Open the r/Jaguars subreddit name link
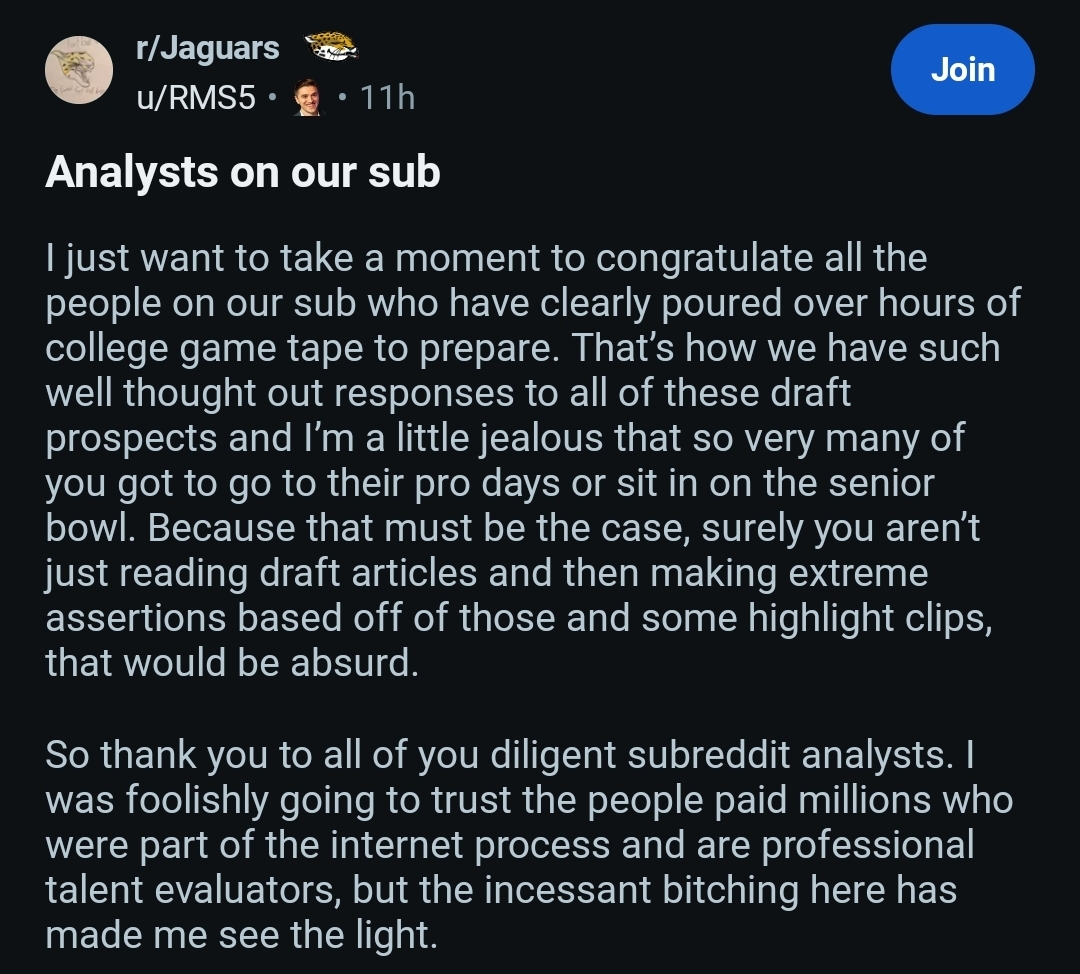The width and height of the screenshot is (1080, 974). (x=208, y=48)
